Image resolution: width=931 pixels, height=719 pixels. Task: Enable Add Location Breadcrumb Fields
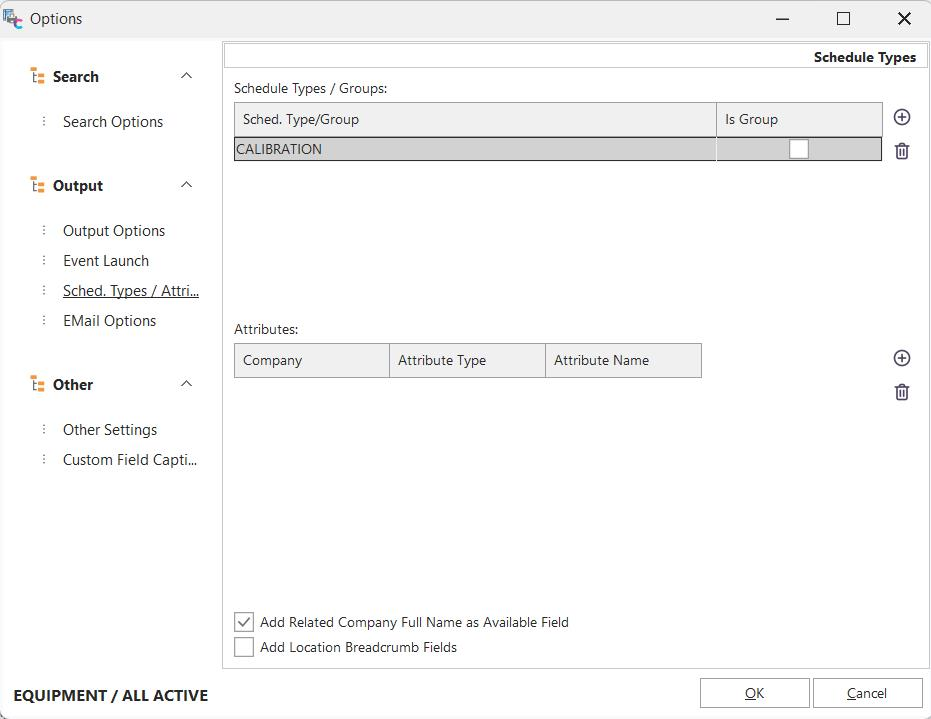(x=244, y=647)
